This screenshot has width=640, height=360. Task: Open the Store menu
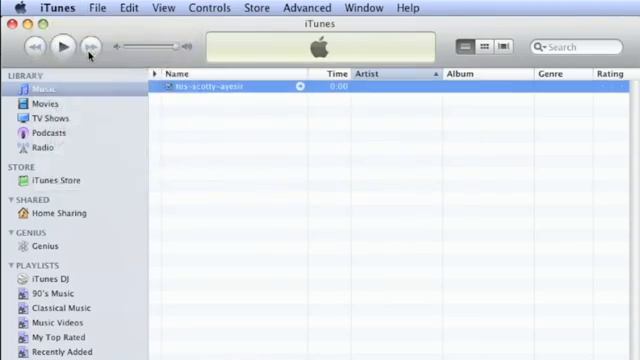click(x=257, y=8)
